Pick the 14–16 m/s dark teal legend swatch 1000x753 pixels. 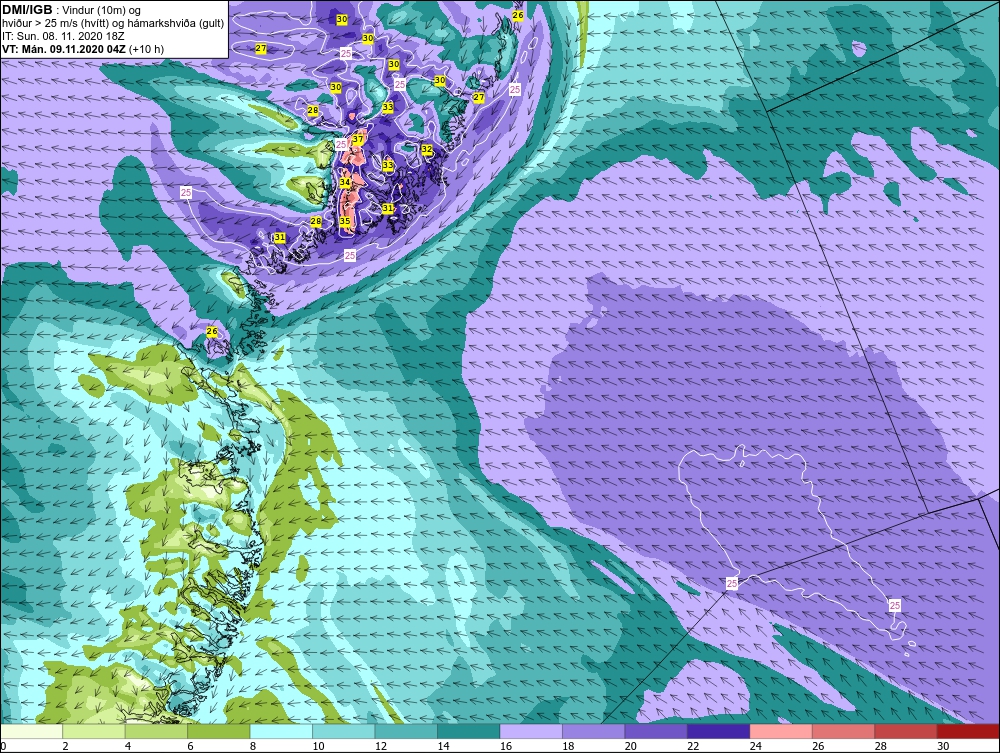469,731
